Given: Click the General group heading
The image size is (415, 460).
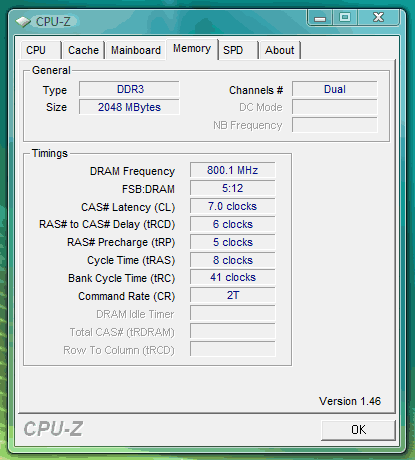Looking at the screenshot, I should 51,70.
